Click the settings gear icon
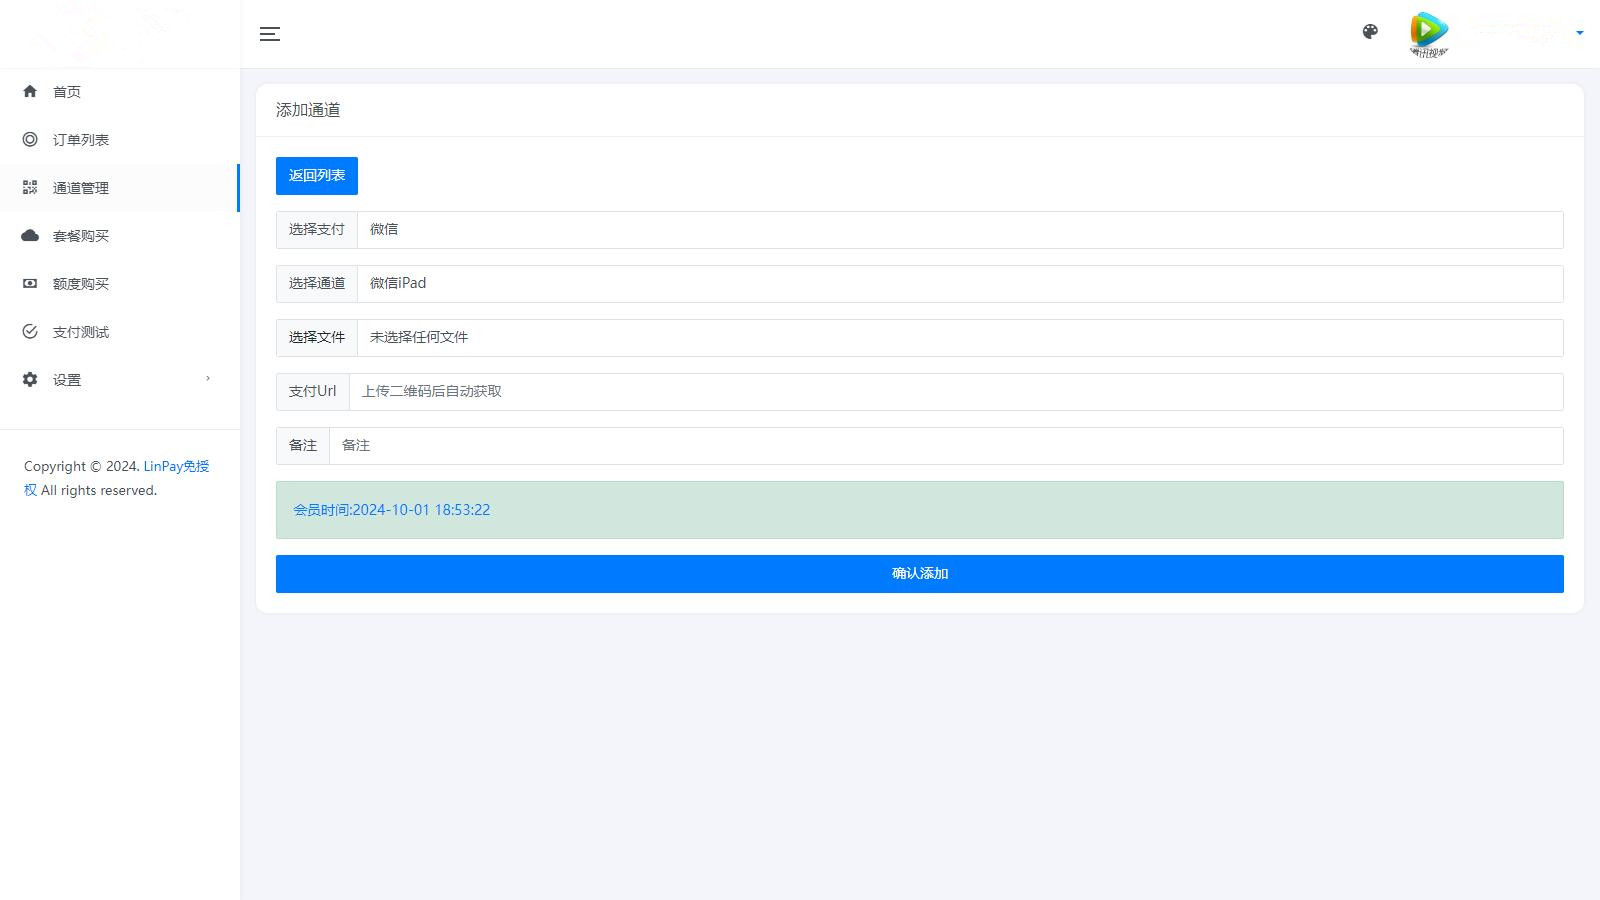The image size is (1600, 900). pos(30,379)
